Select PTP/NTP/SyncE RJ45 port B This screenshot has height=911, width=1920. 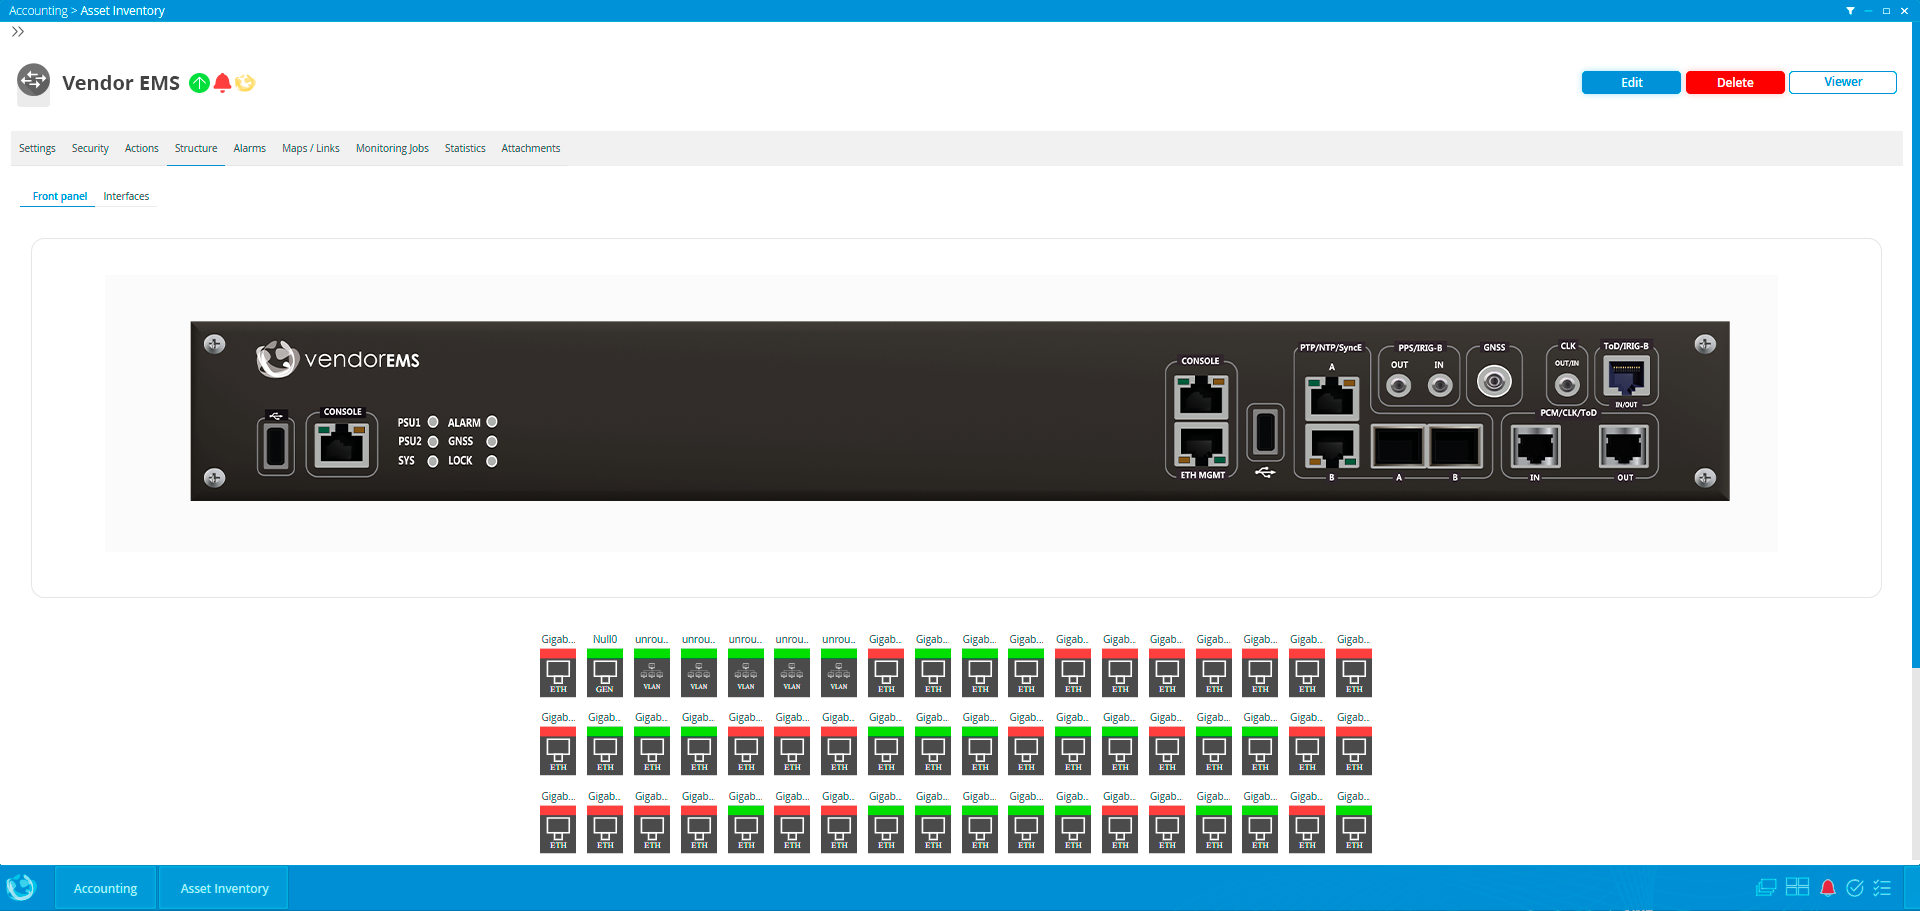(x=1332, y=446)
